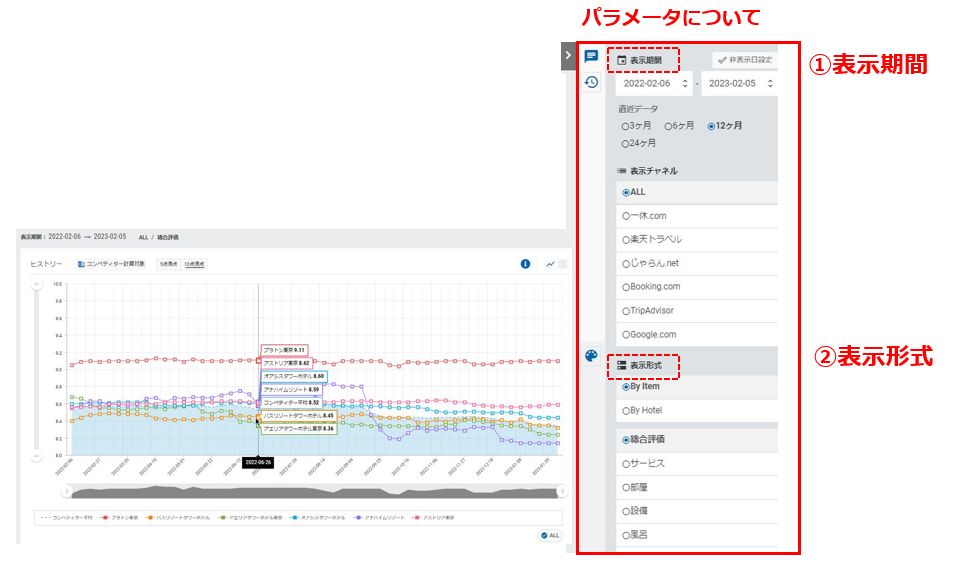962x582 pixels.
Task: Collapse side panel with arrow icon
Action: pyautogui.click(x=568, y=56)
